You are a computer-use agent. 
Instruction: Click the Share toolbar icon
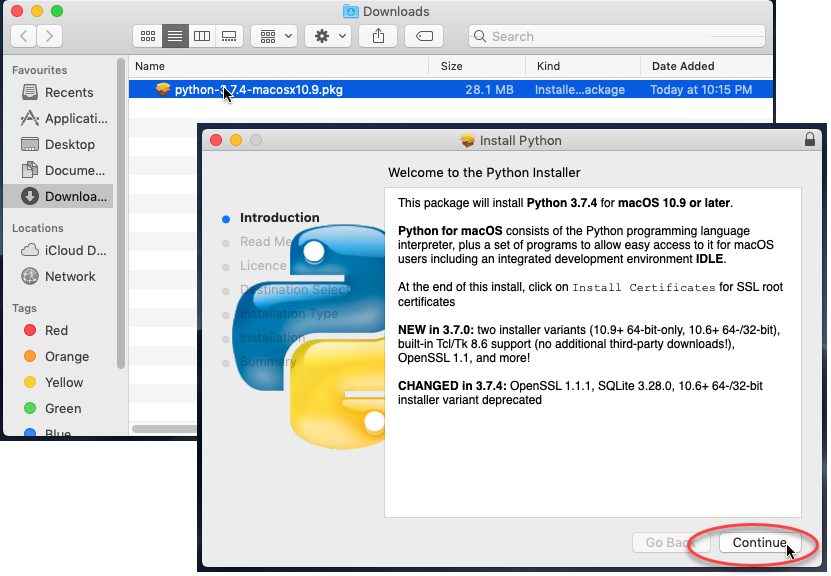378,36
